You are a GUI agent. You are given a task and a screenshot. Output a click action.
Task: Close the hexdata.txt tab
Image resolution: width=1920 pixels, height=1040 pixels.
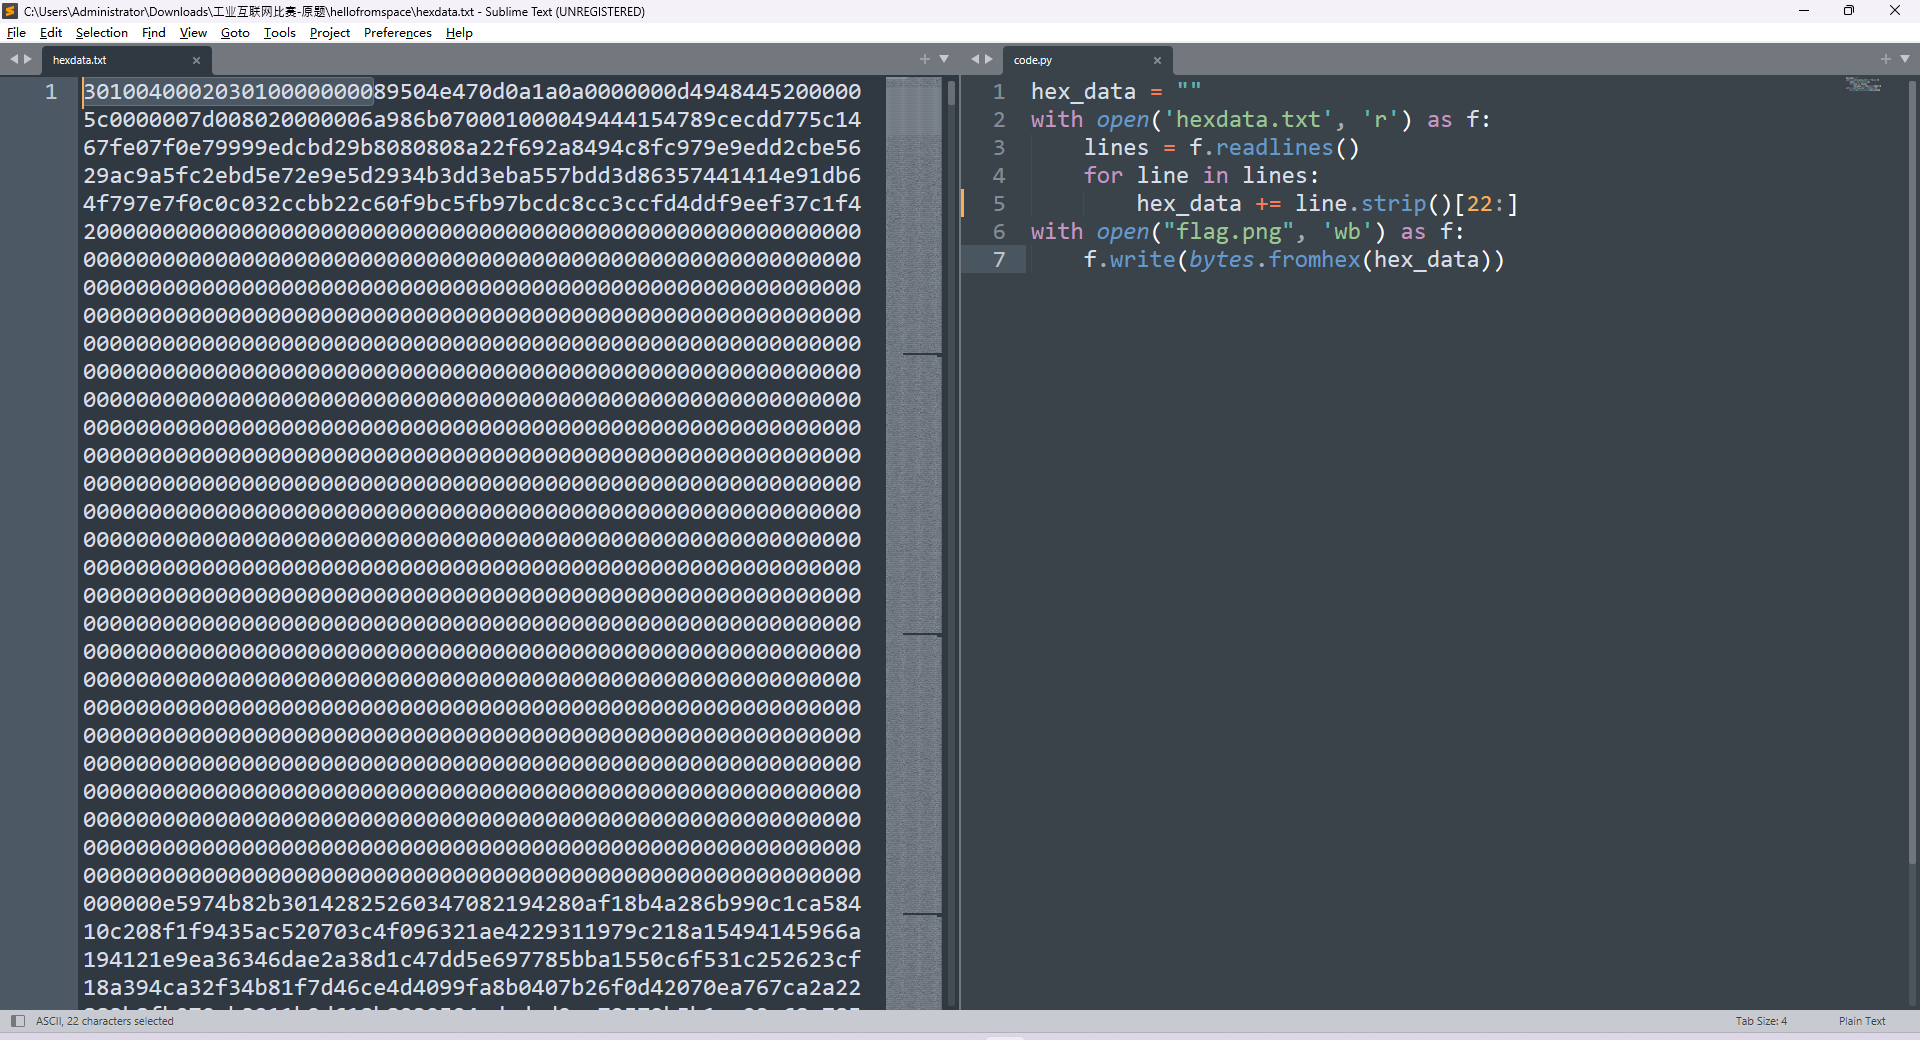click(196, 61)
